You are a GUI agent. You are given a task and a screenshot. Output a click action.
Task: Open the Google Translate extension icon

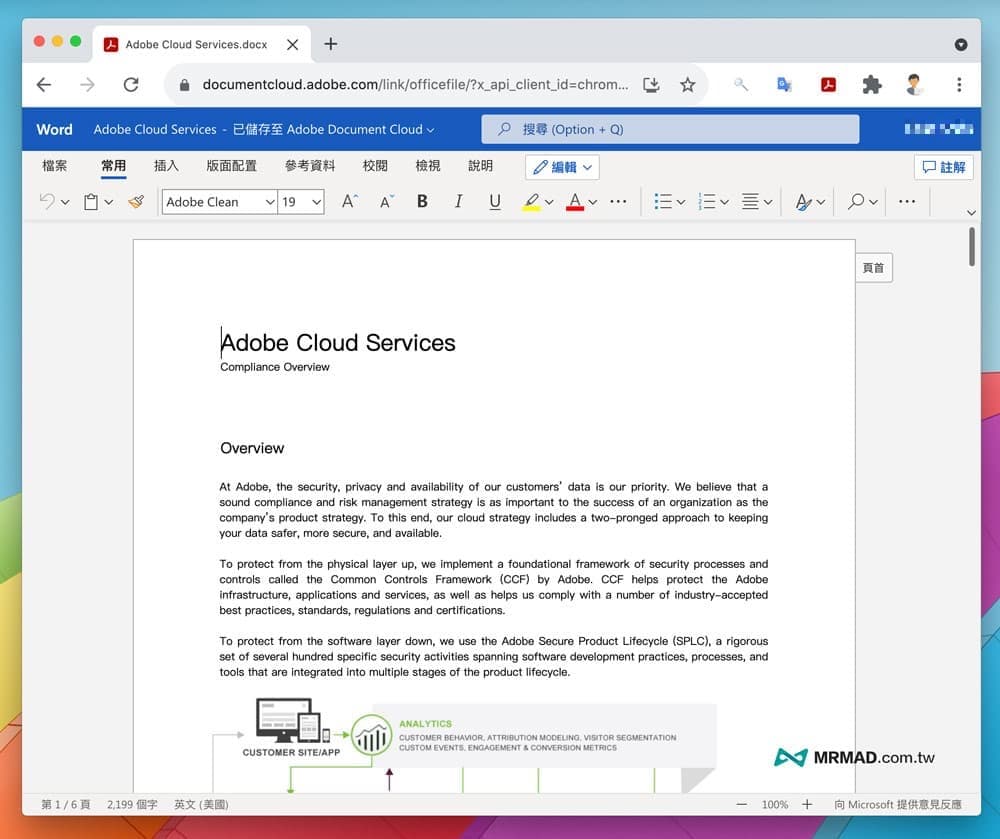tap(784, 85)
